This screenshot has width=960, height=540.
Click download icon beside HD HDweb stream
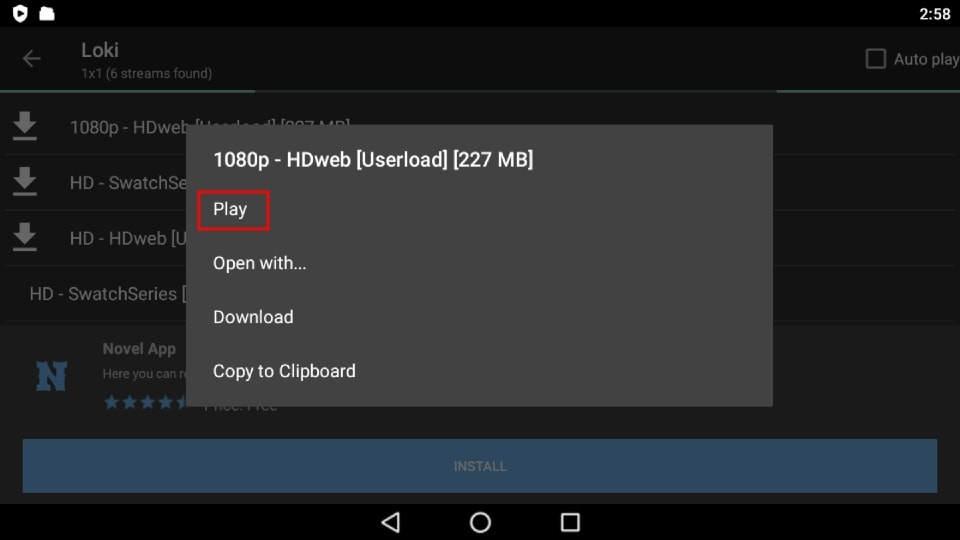pos(24,237)
